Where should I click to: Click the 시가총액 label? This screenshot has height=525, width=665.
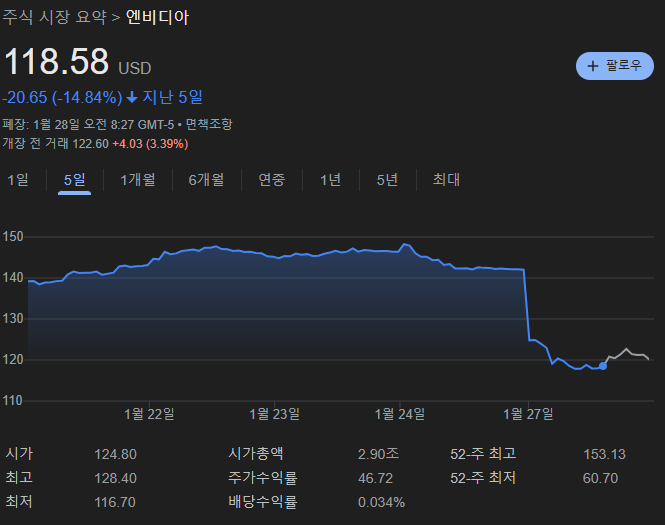pos(256,454)
